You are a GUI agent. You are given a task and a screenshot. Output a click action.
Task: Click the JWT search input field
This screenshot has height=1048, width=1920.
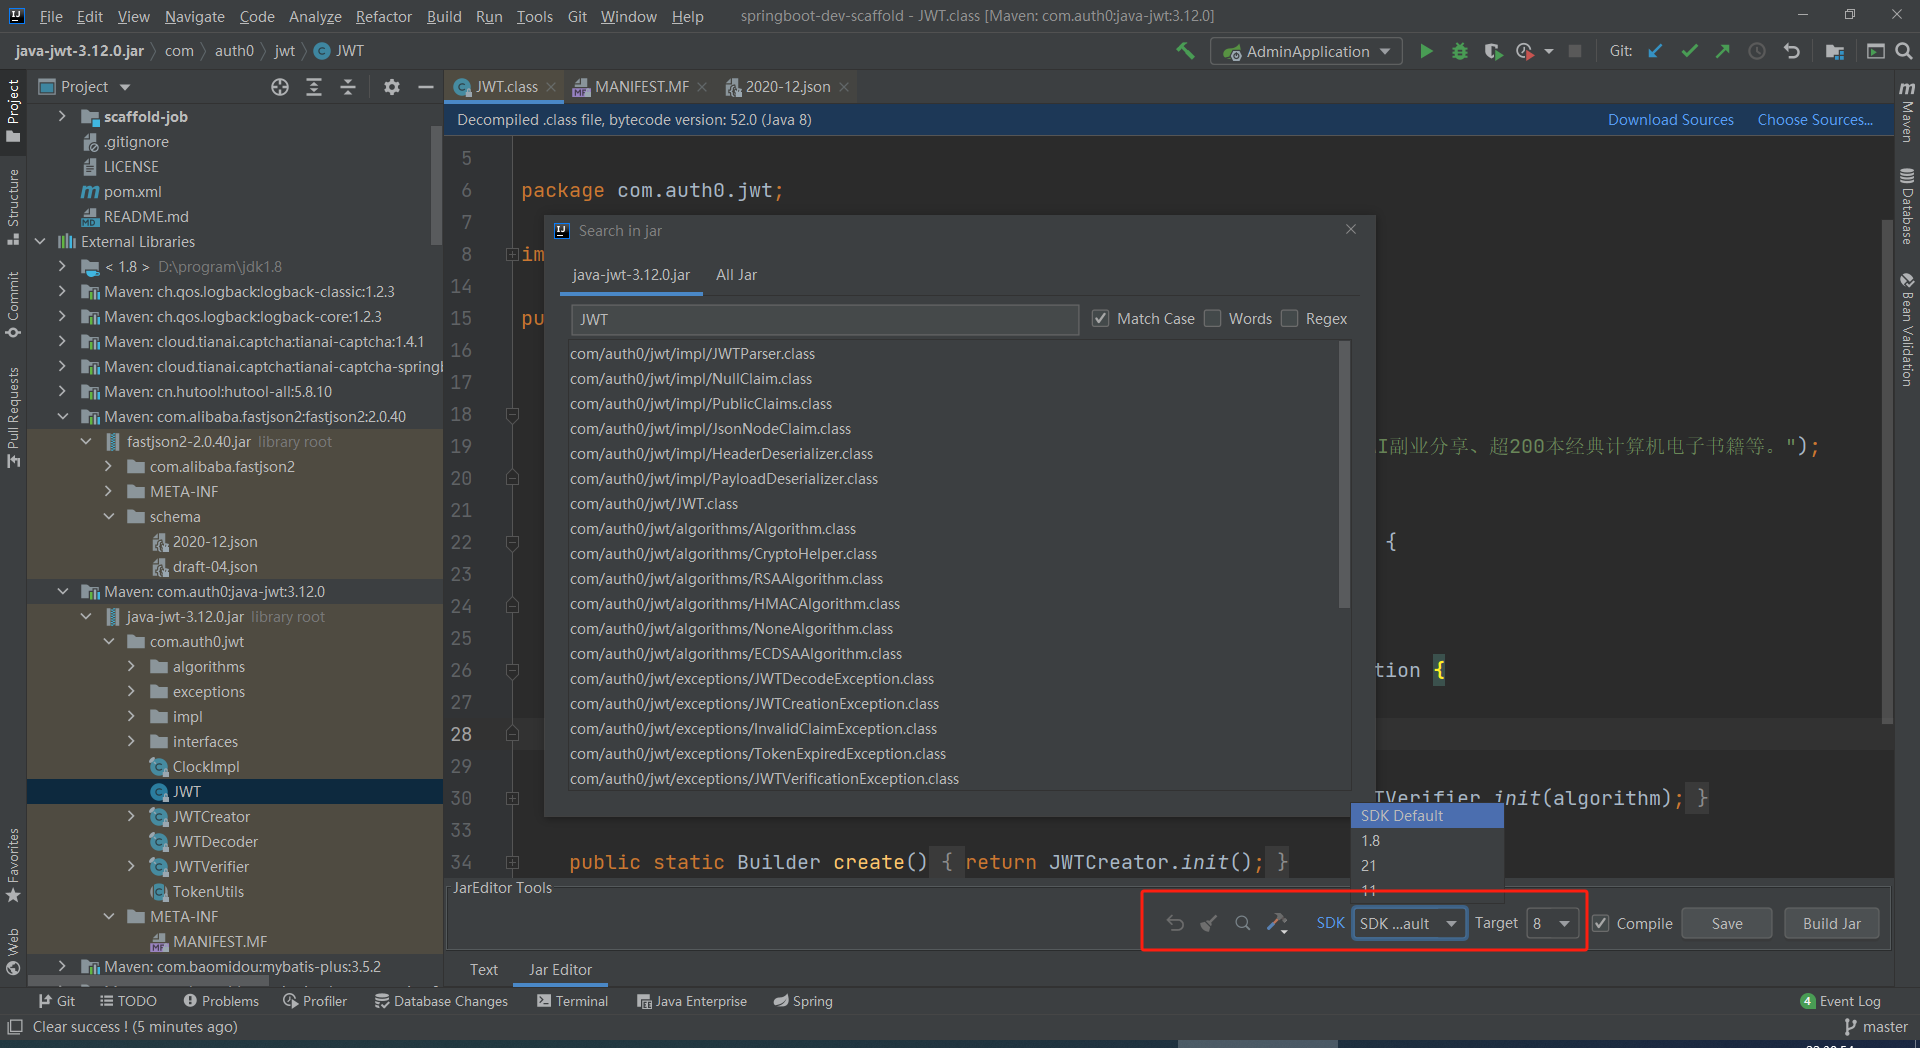click(824, 319)
